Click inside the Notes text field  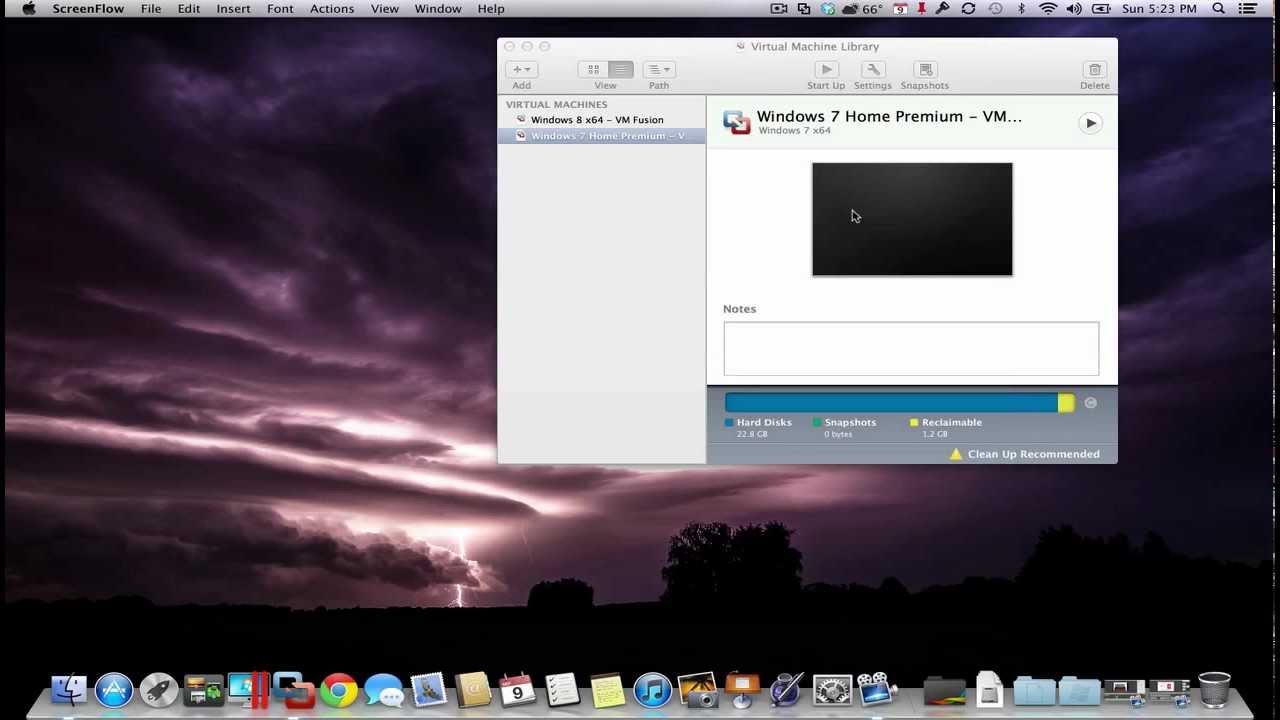coord(911,349)
